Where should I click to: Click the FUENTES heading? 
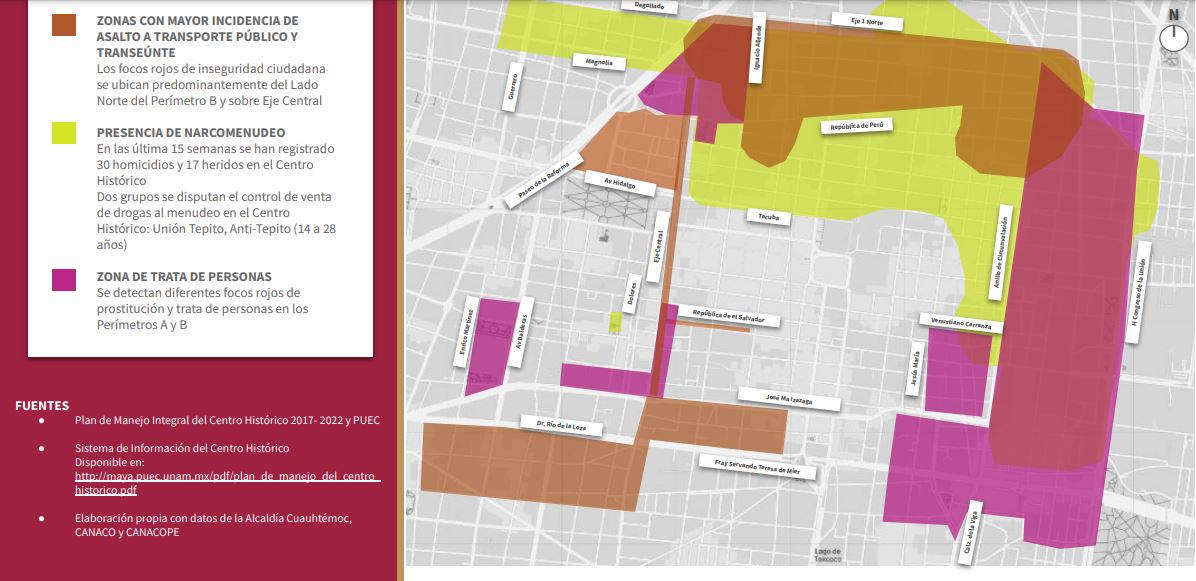(42, 406)
